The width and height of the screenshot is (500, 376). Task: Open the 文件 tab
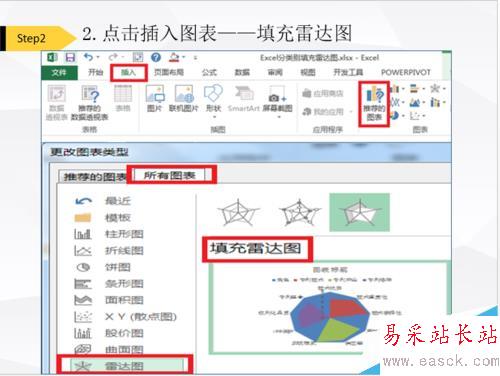(x=59, y=73)
